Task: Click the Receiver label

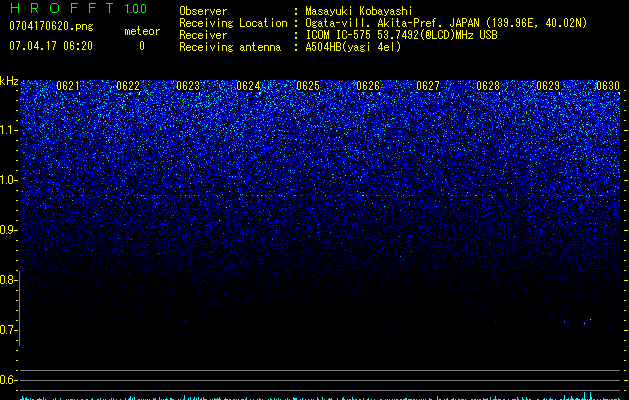Action: click(203, 35)
